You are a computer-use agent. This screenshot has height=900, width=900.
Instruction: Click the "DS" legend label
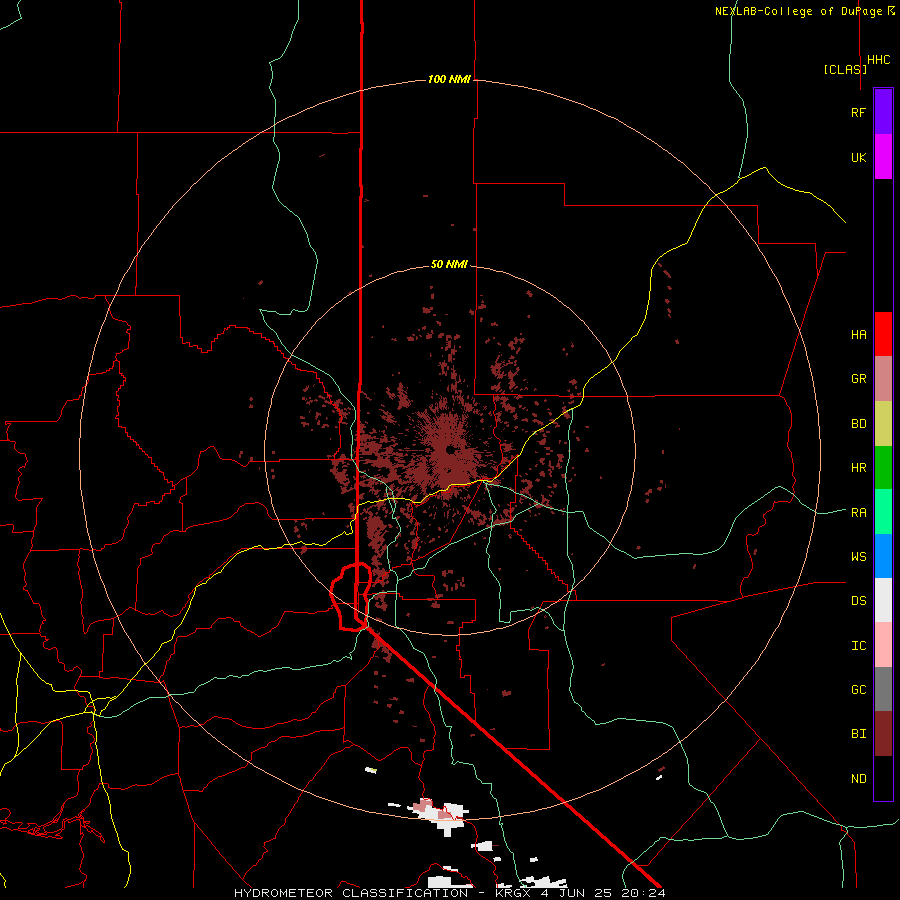pos(859,601)
